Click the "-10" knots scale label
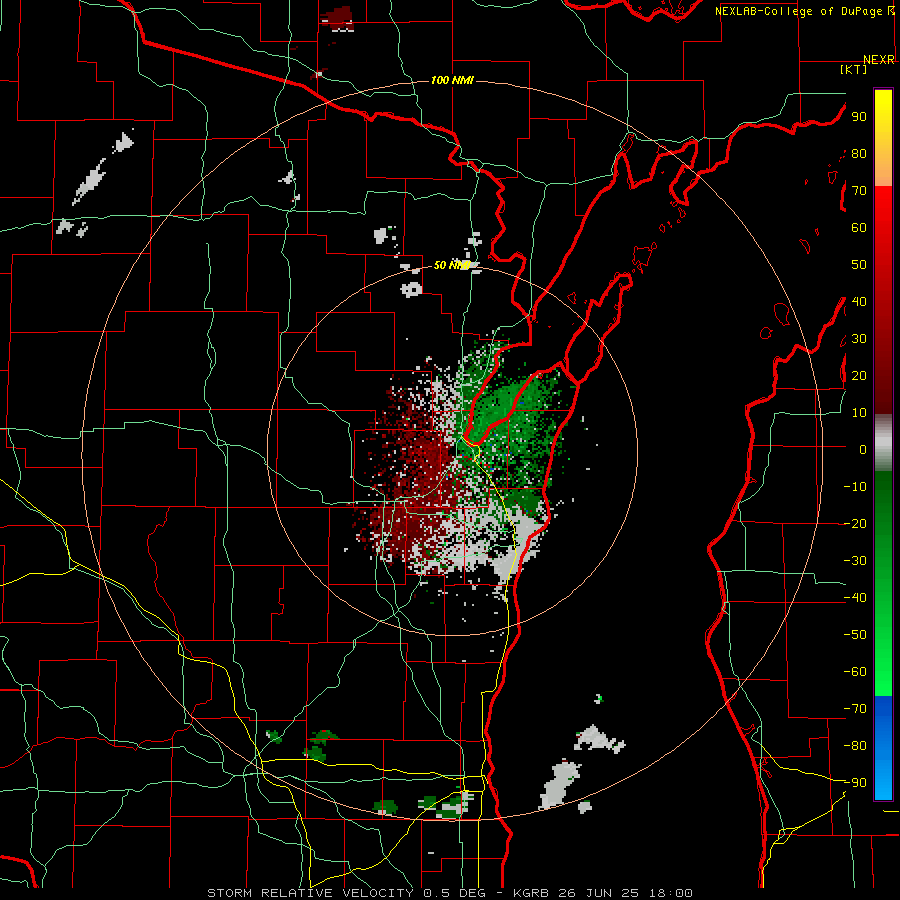900x900 pixels. pyautogui.click(x=855, y=487)
